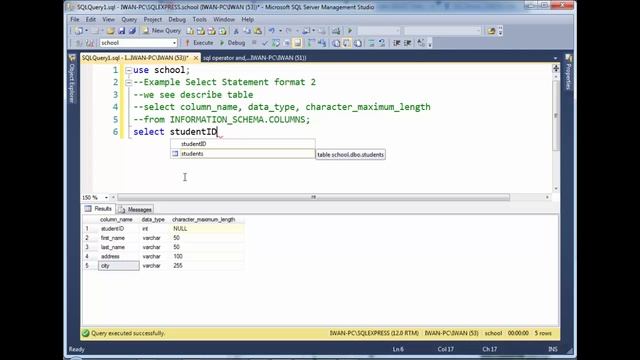Open the Undo history dropdown arrow
Image resolution: width=640 pixels, height=360 pixels.
pos(280,31)
